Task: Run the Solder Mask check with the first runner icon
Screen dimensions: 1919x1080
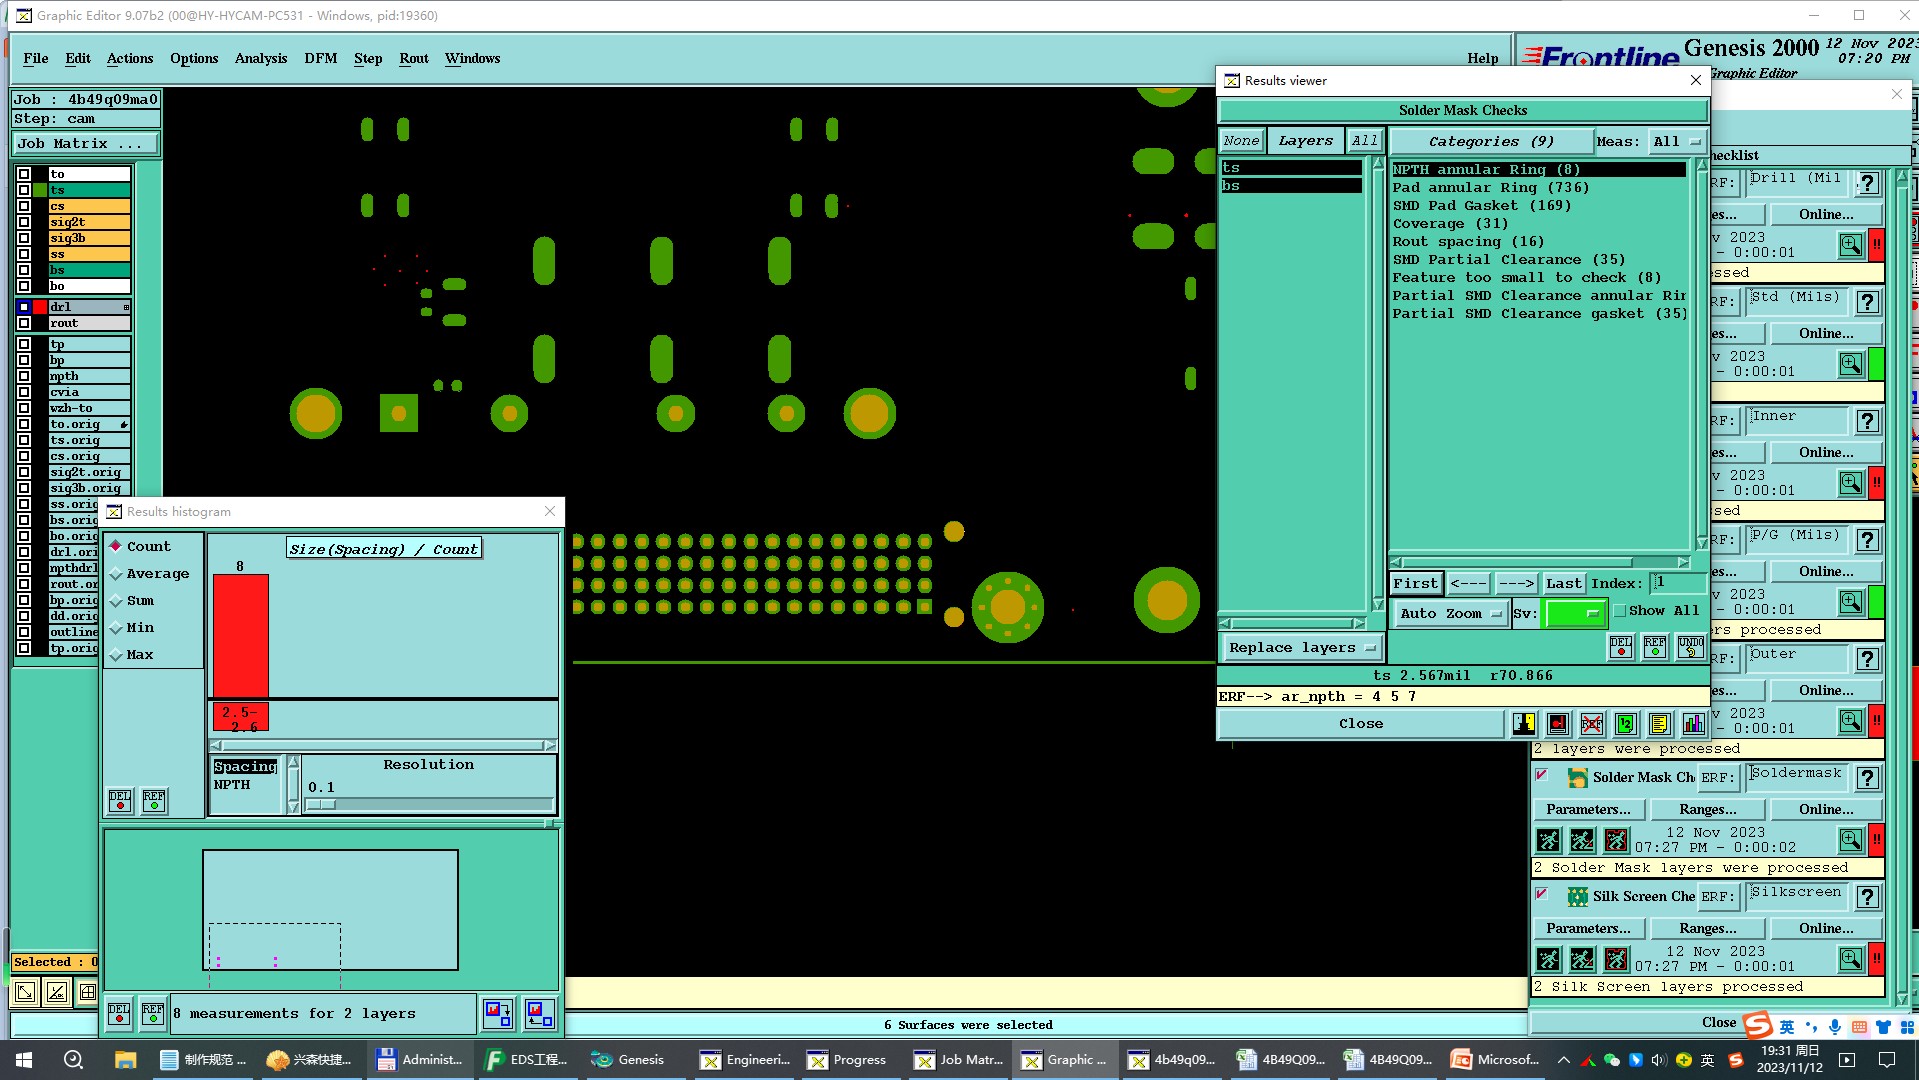Action: (x=1548, y=840)
